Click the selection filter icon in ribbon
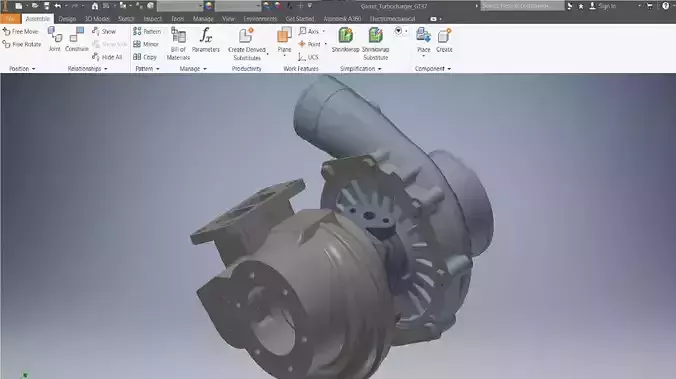 click(x=398, y=31)
